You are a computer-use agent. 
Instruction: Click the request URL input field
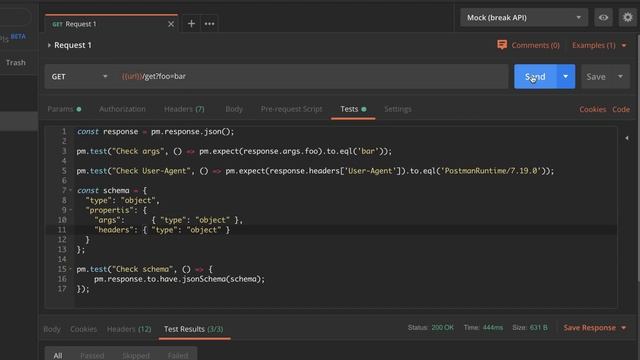tap(312, 76)
